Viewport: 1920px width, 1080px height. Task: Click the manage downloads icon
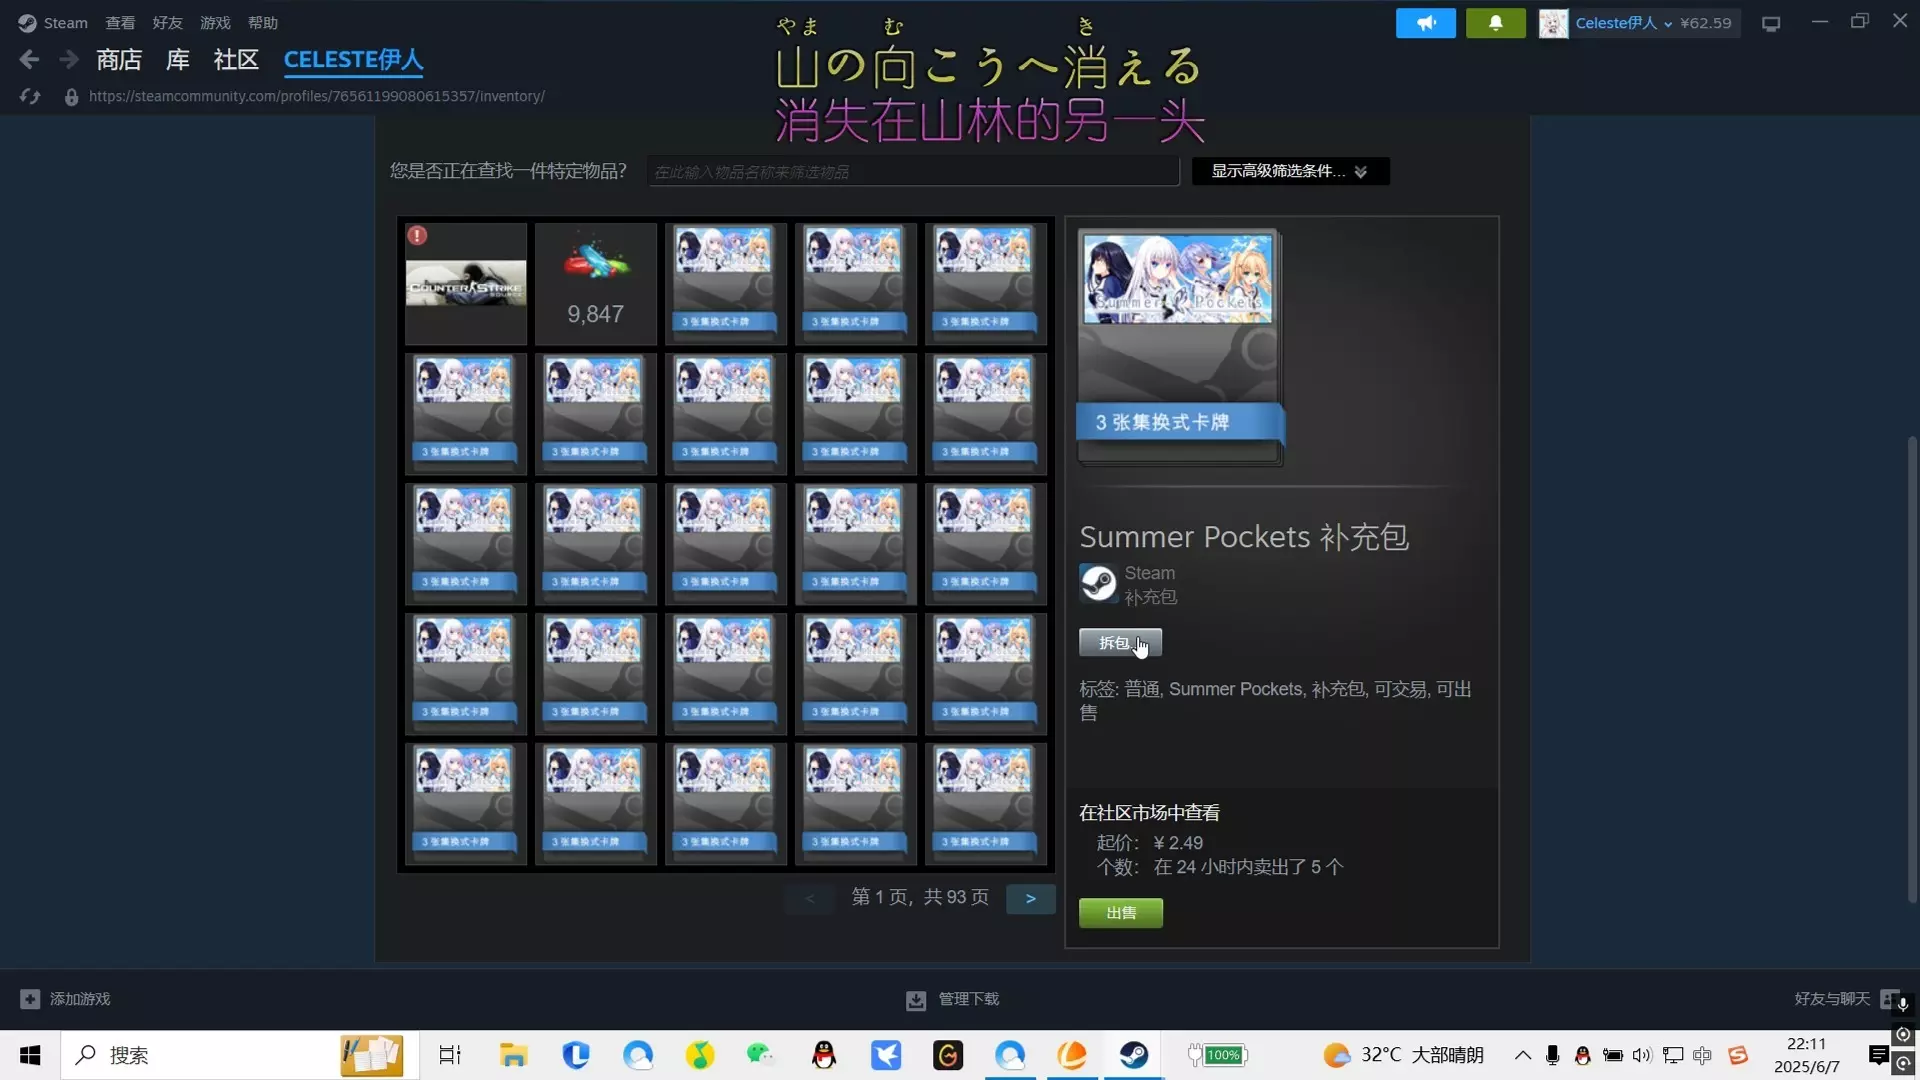pos(916,1000)
